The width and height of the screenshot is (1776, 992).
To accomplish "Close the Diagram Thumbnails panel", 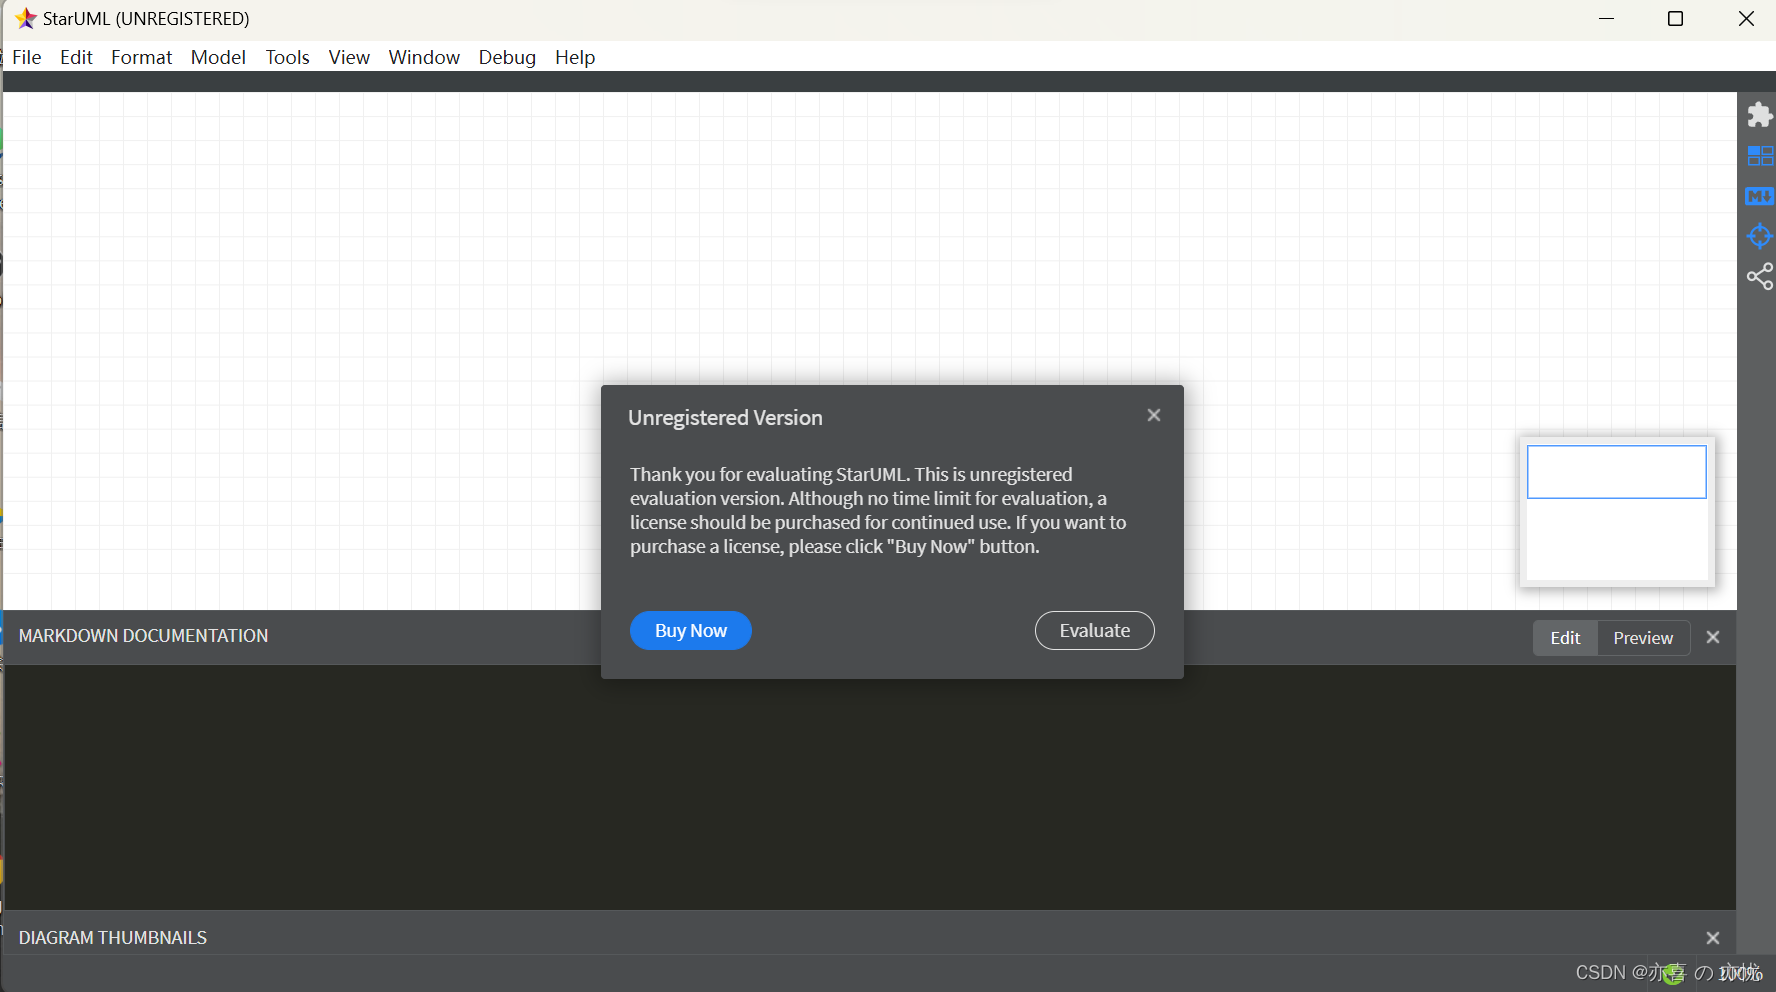I will [1713, 938].
